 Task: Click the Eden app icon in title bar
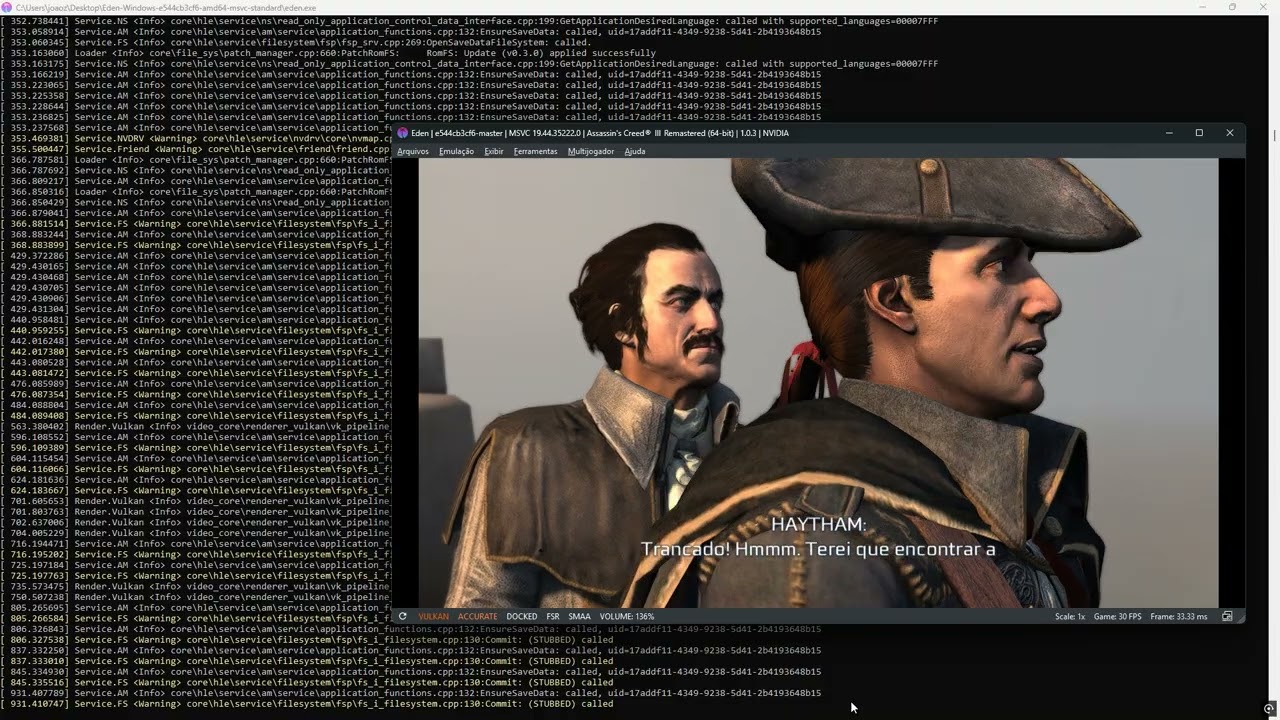pyautogui.click(x=402, y=133)
